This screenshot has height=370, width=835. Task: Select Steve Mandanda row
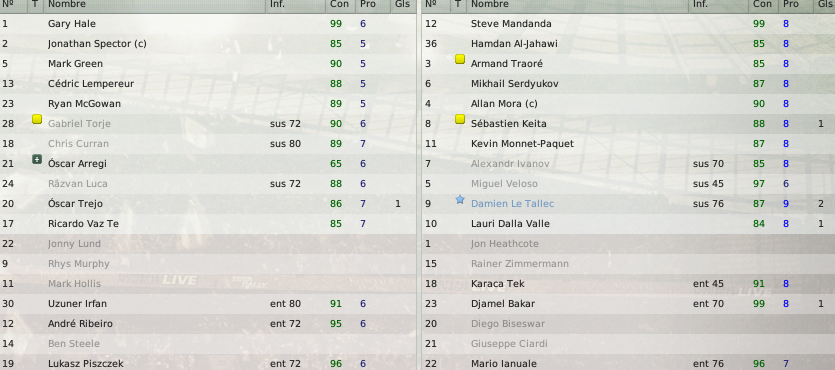(628, 23)
